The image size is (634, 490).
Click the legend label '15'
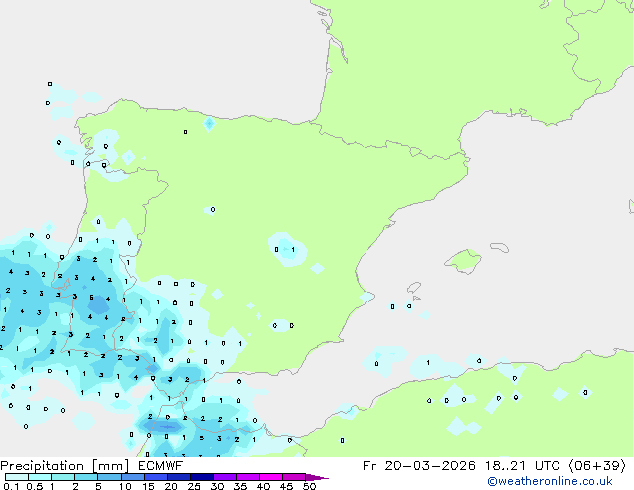pos(148,486)
